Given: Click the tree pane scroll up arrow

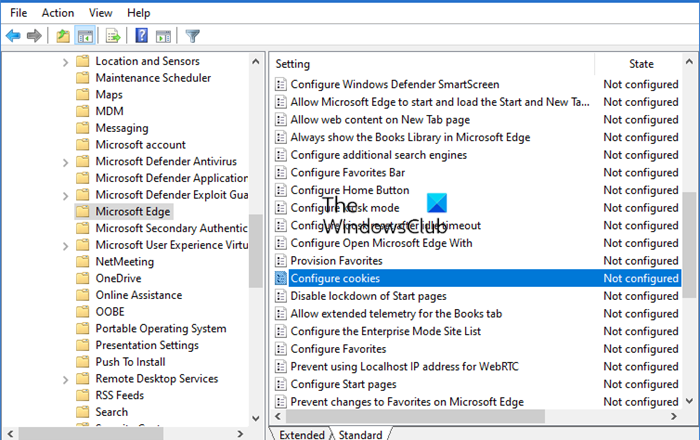Looking at the screenshot, I should [x=256, y=62].
